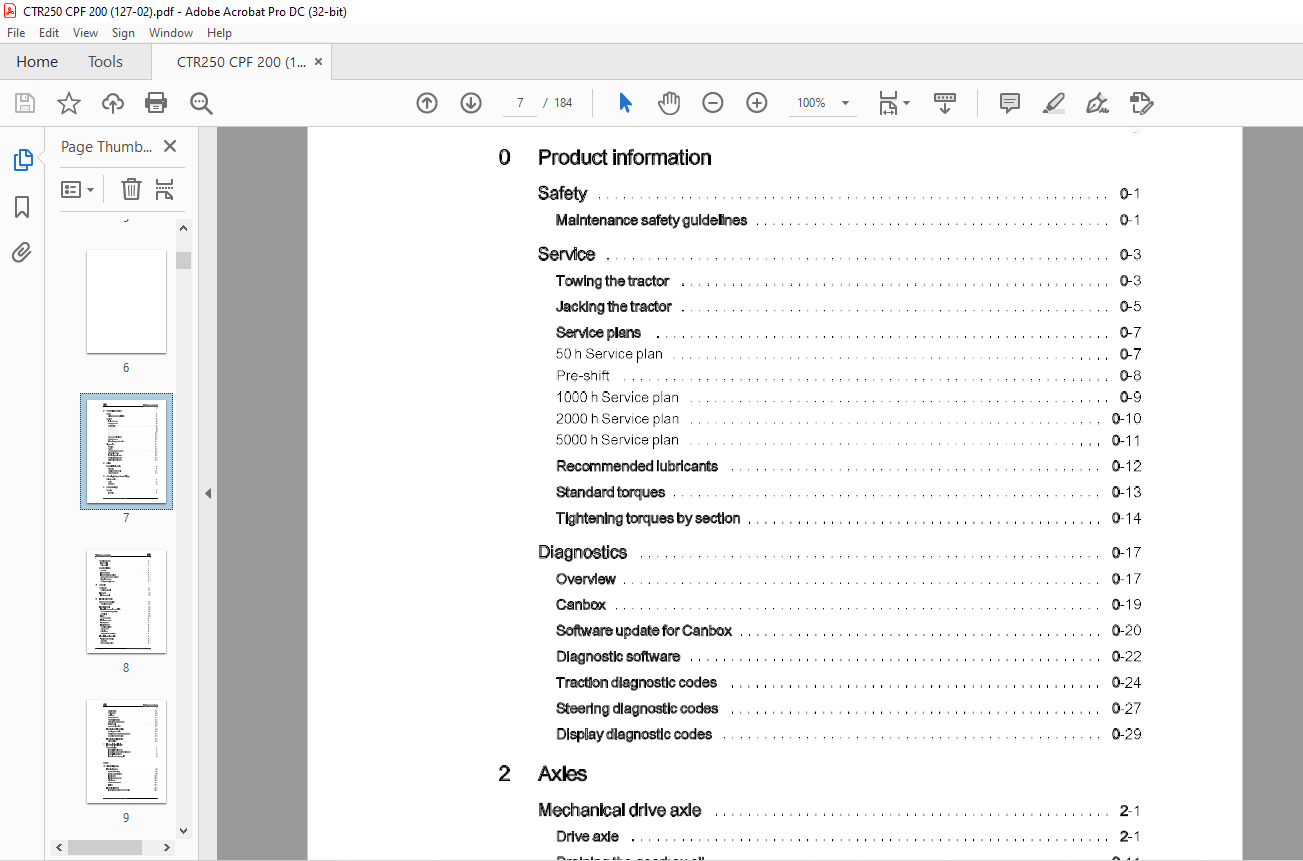Click 'Diagnostic software' contents entry
This screenshot has width=1303, height=861.
pyautogui.click(x=618, y=657)
